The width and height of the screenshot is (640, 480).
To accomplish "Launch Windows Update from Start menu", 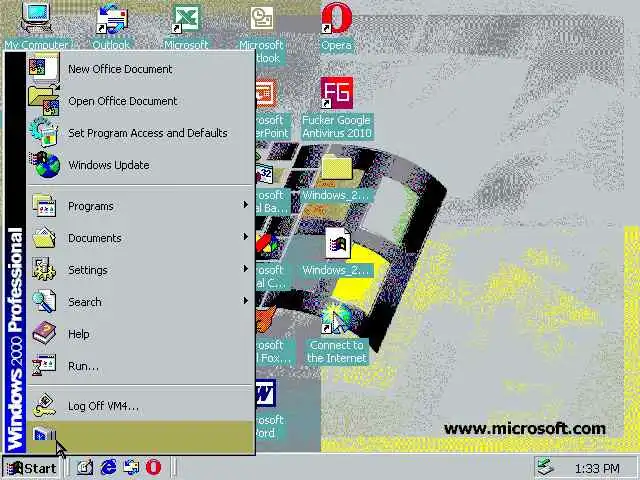I will pos(141,165).
